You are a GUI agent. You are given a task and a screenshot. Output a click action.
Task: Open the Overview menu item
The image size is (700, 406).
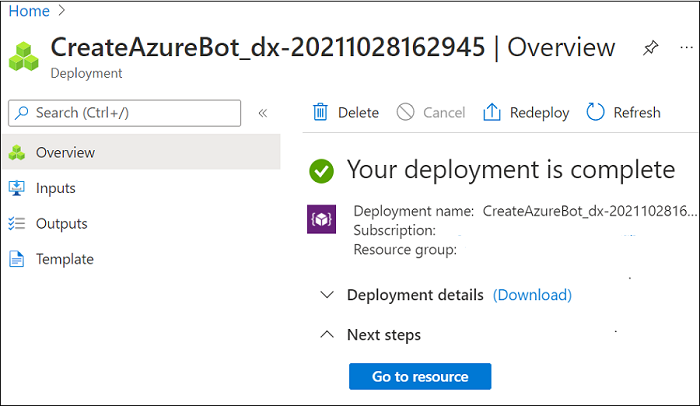[65, 153]
